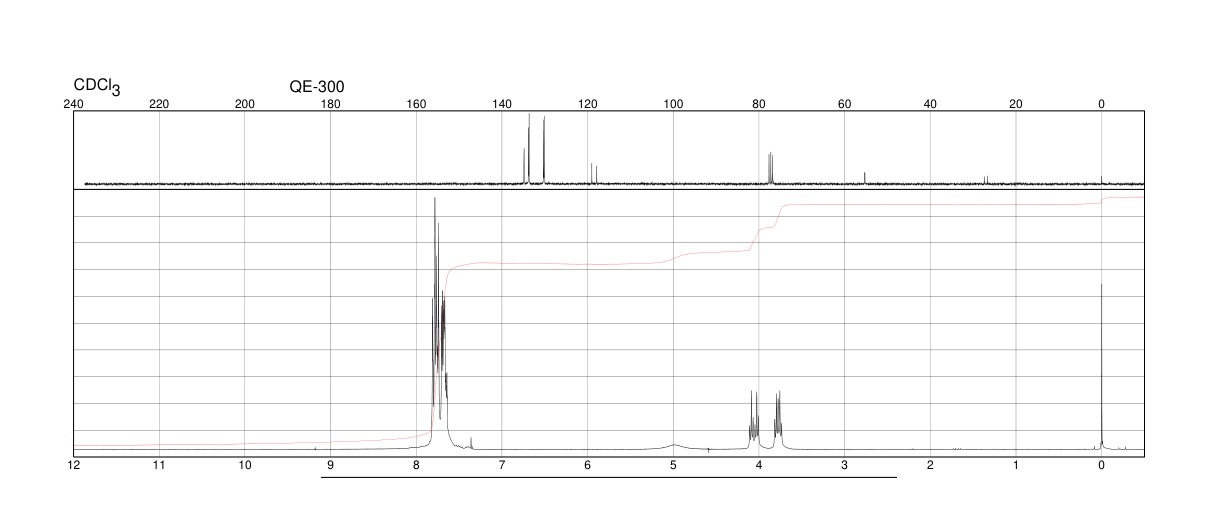Click the TMS reference peak at 0 ppm
Image resolution: width=1224 pixels, height=528 pixels.
(x=1101, y=365)
